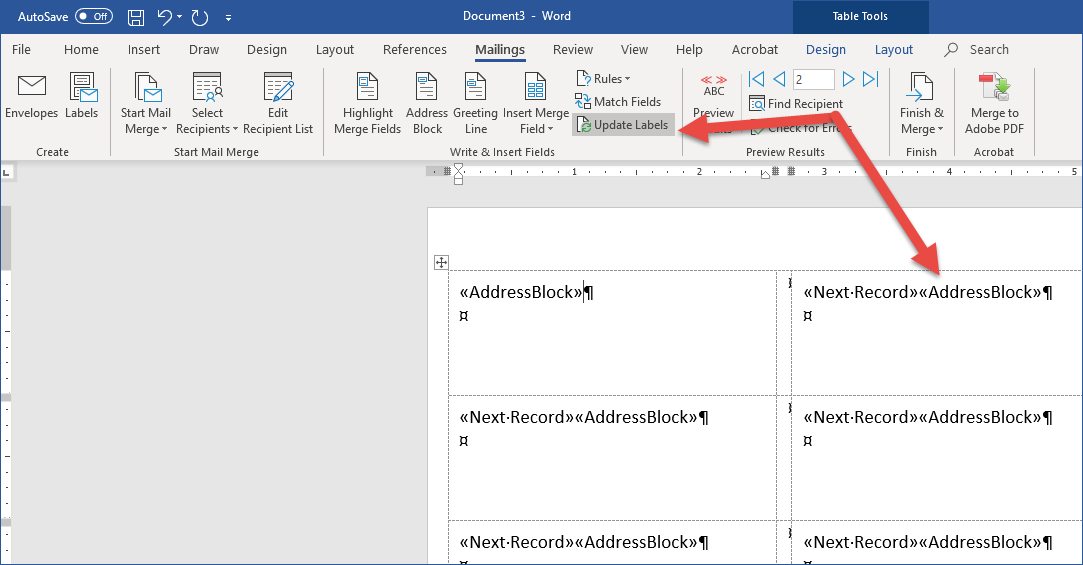Open the Acrobat tab
1083x565 pixels.
pos(754,50)
